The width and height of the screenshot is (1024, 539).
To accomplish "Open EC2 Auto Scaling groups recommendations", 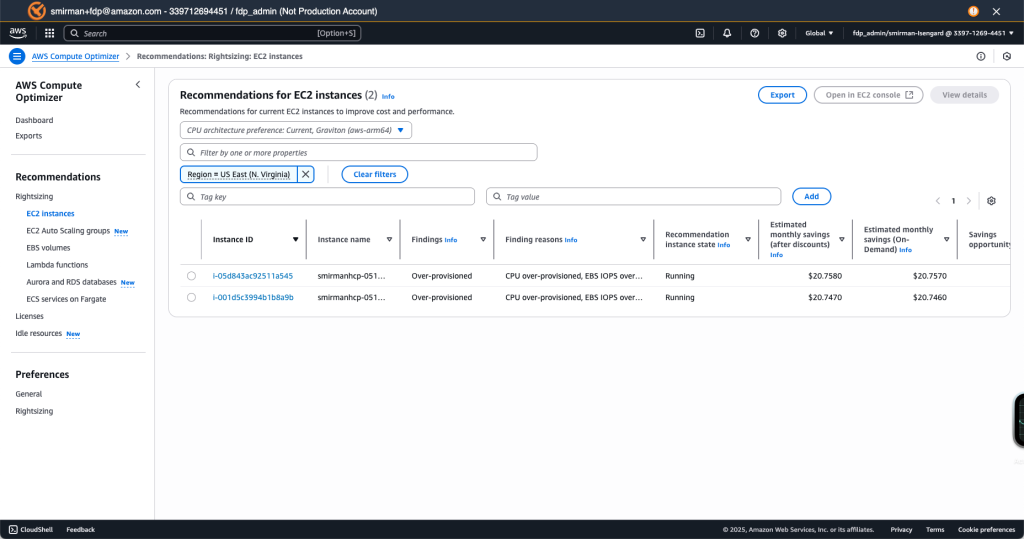I will [68, 231].
